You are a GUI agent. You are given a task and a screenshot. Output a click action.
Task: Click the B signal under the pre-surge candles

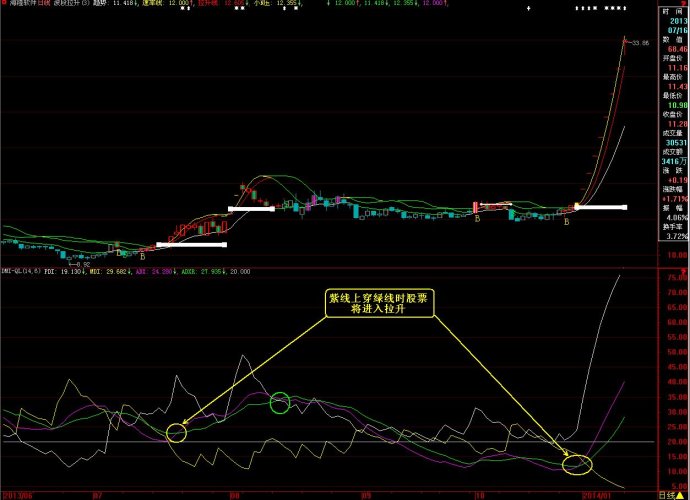point(566,222)
